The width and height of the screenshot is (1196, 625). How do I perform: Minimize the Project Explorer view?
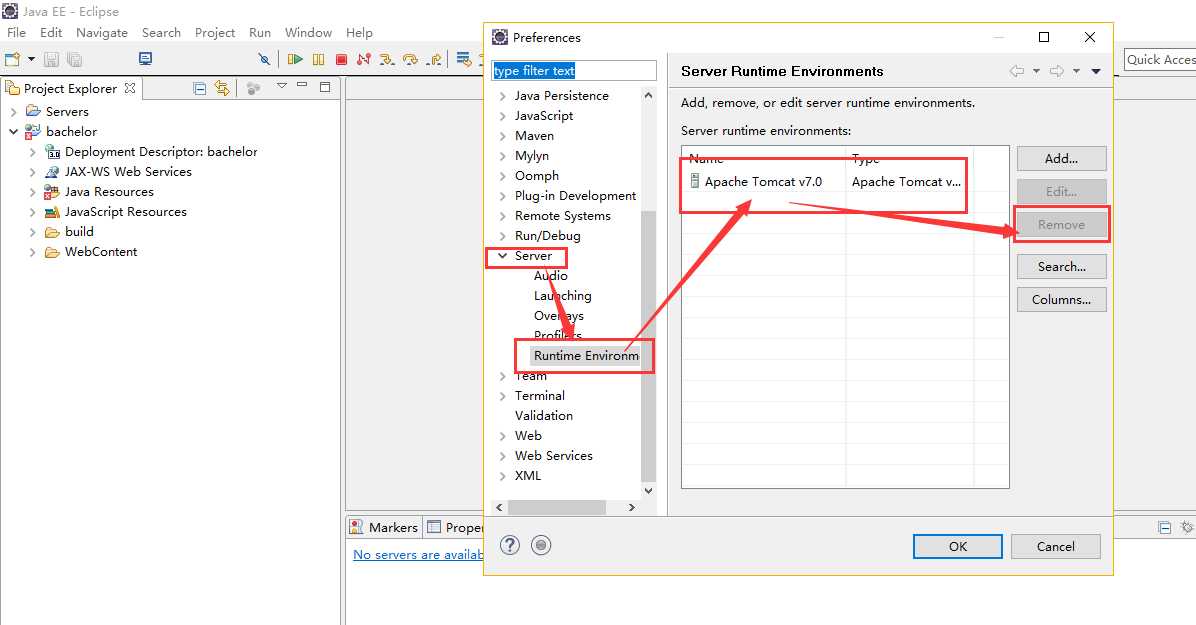click(302, 85)
